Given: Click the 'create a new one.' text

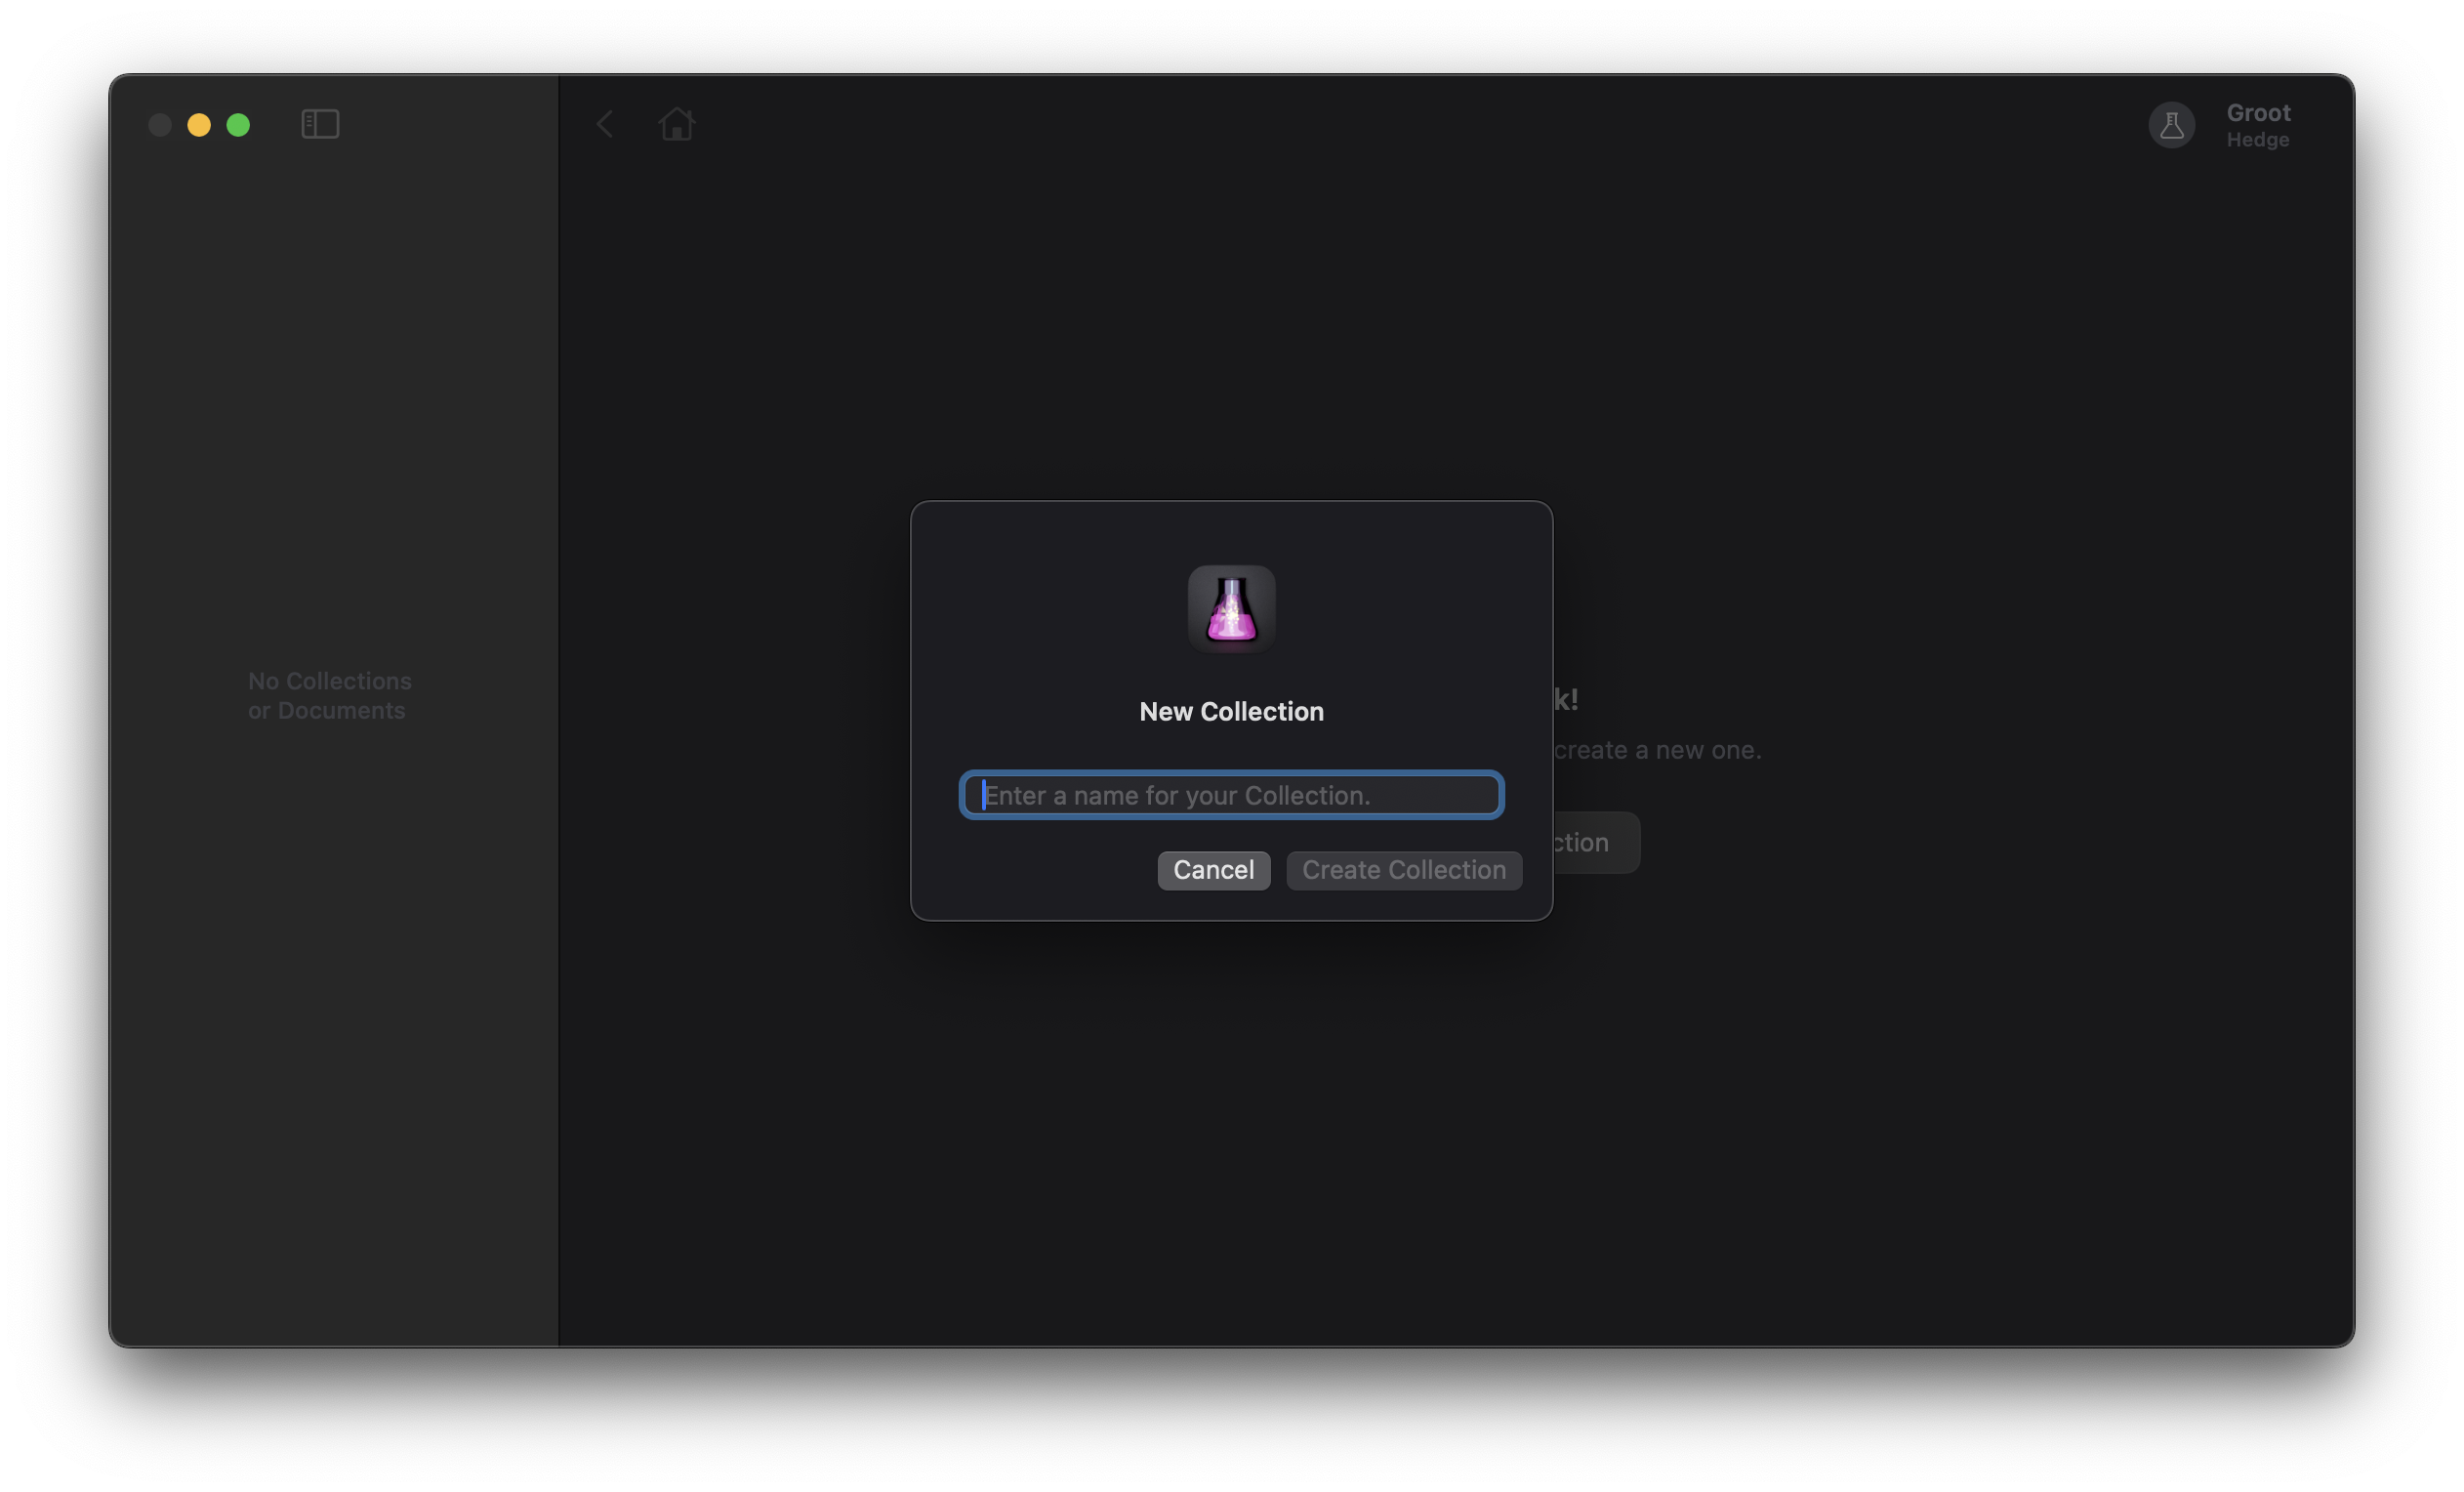Looking at the screenshot, I should 1657,750.
